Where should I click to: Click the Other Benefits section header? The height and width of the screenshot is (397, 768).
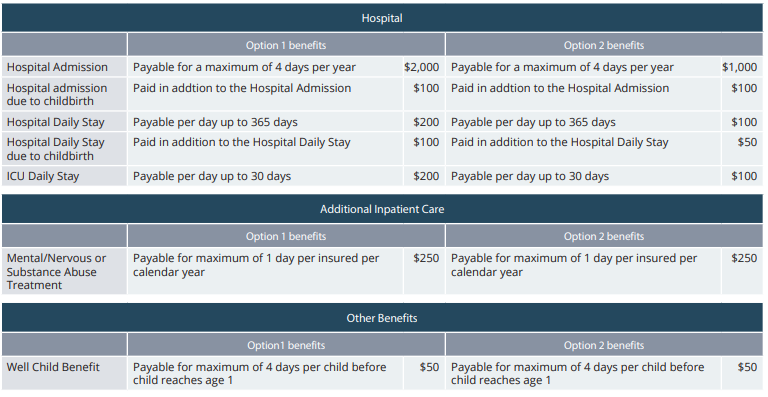382,318
